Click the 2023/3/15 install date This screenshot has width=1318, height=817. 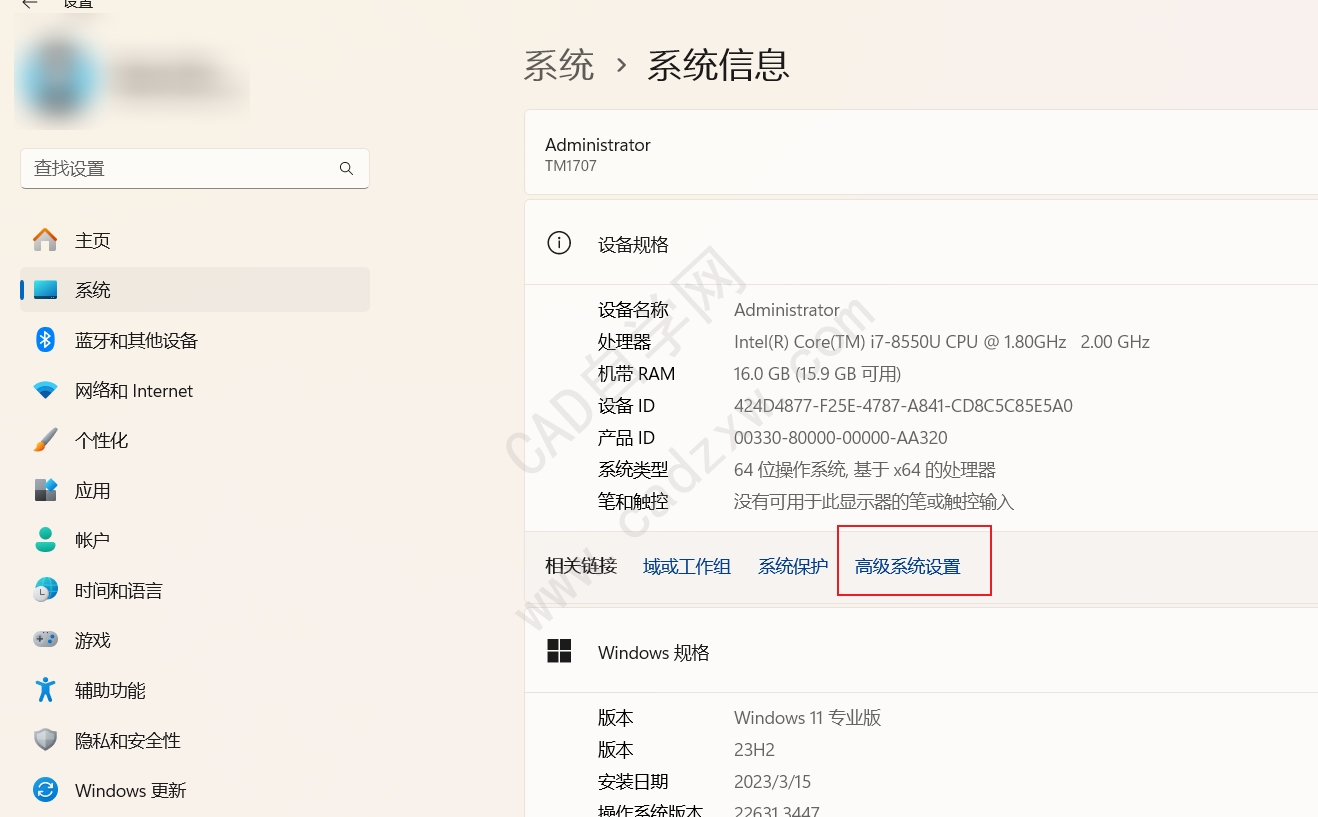(x=772, y=782)
